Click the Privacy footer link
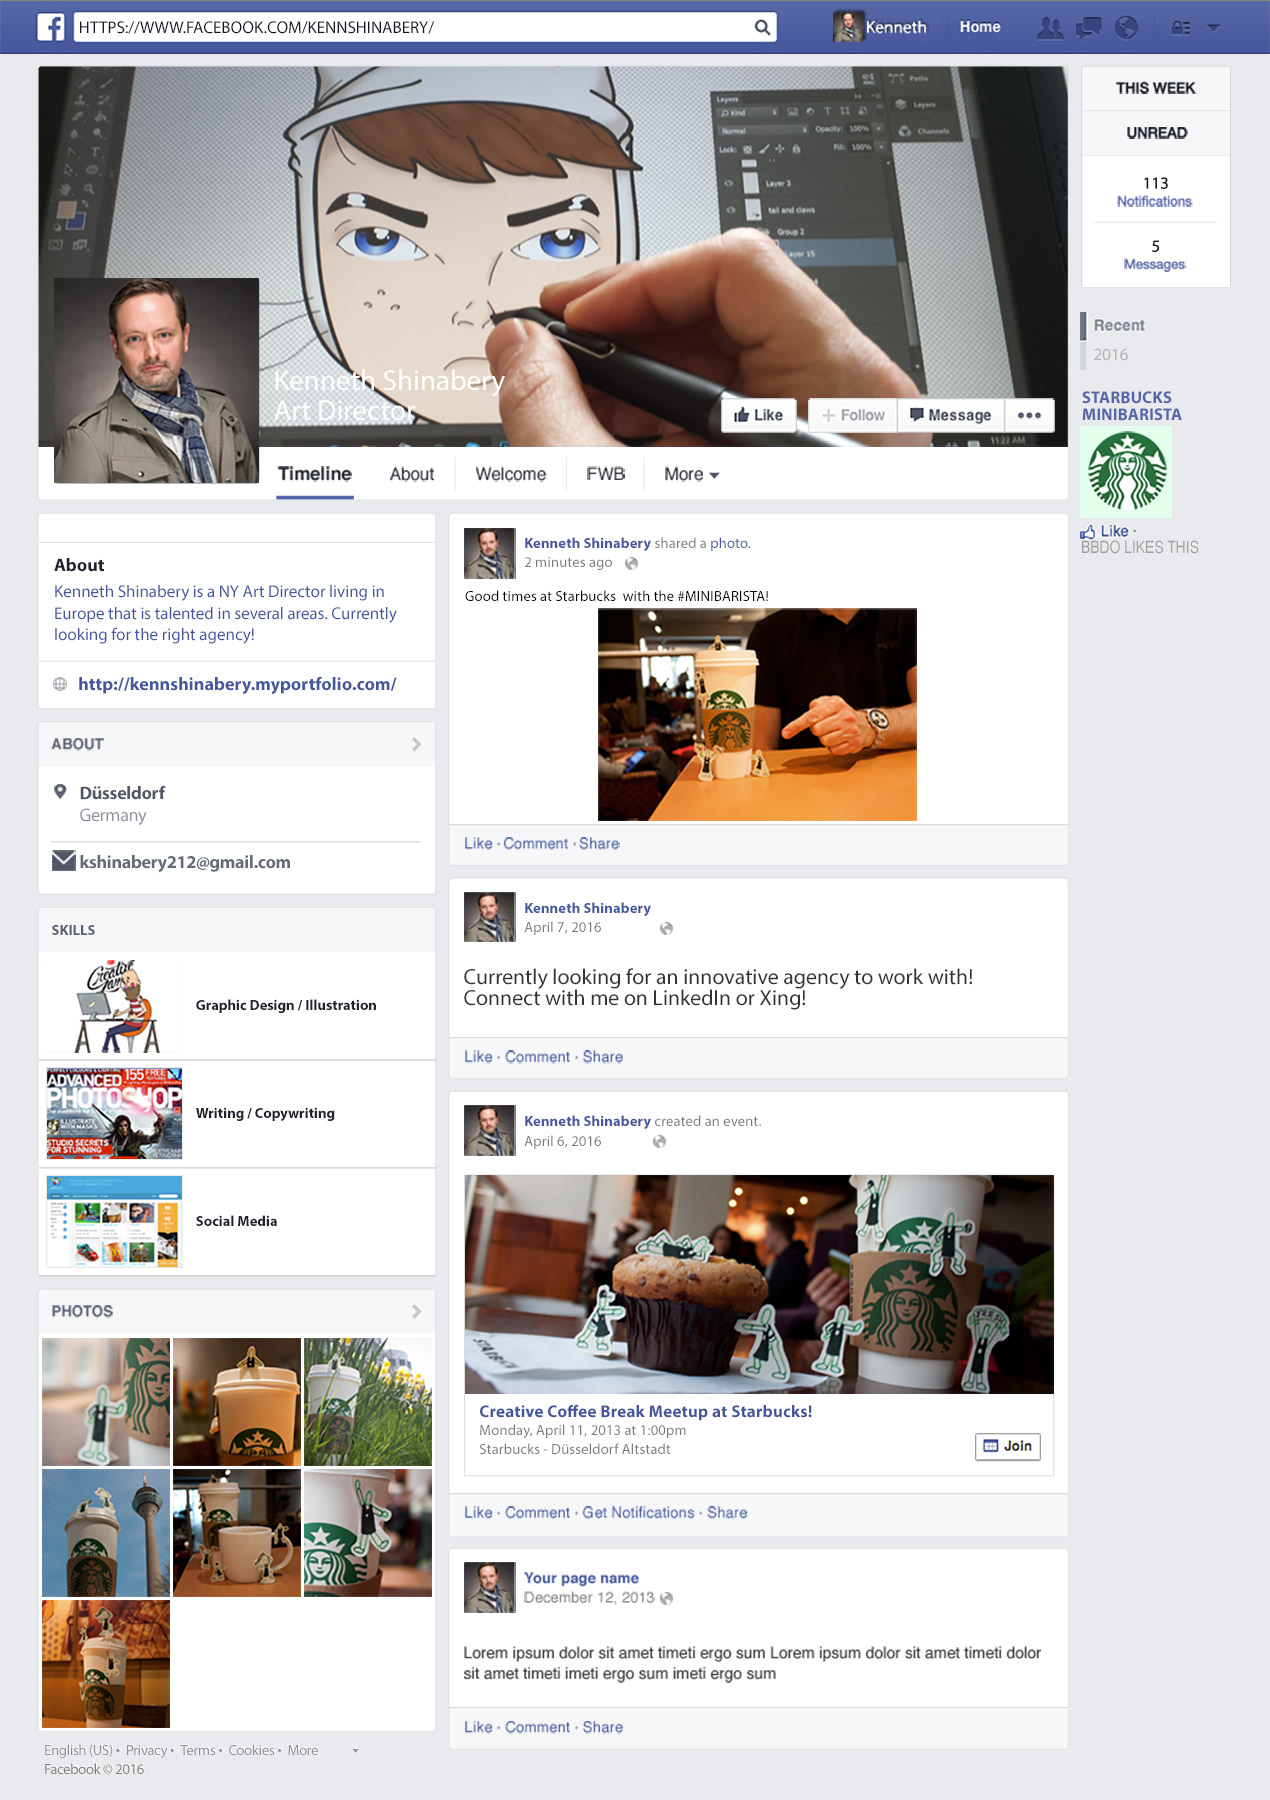 pos(146,1750)
